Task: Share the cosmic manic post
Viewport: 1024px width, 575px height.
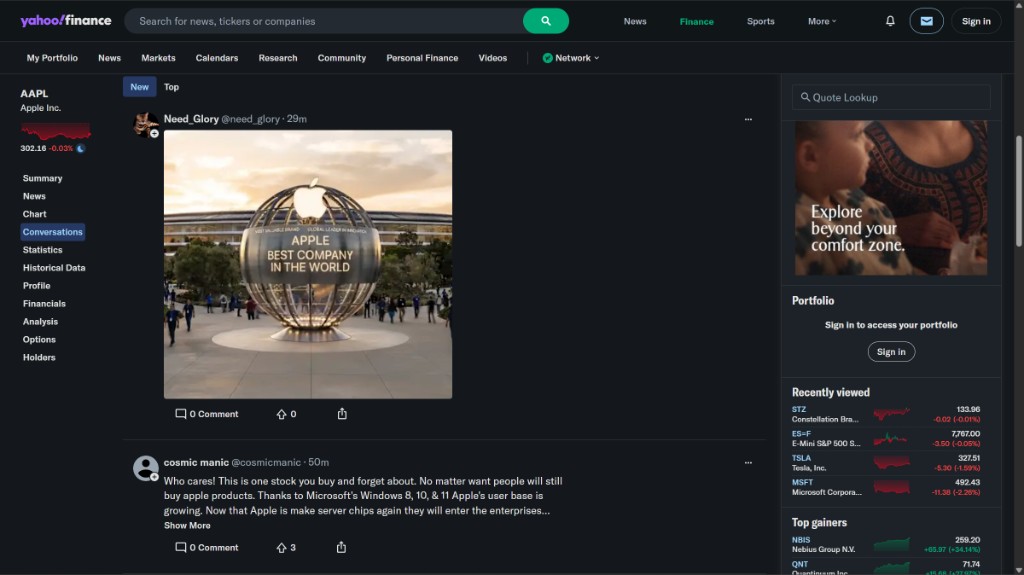Action: click(341, 548)
